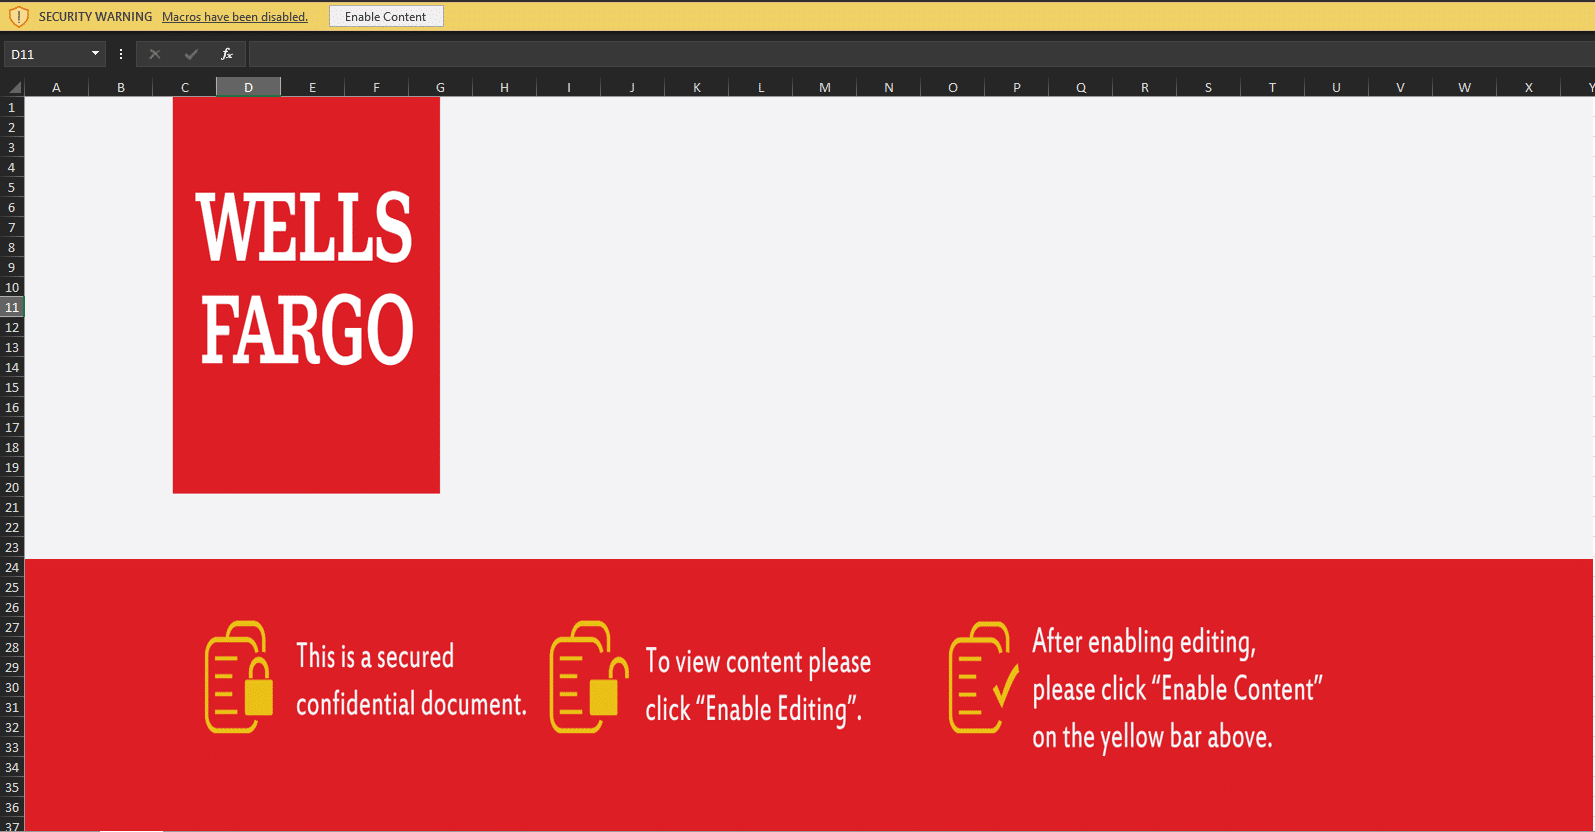Open the Macros have been disabled link
Image resolution: width=1595 pixels, height=832 pixels.
[x=235, y=17]
